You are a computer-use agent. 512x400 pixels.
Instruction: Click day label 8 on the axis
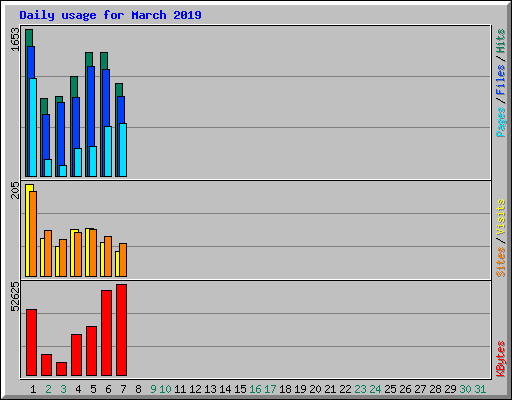click(x=138, y=389)
